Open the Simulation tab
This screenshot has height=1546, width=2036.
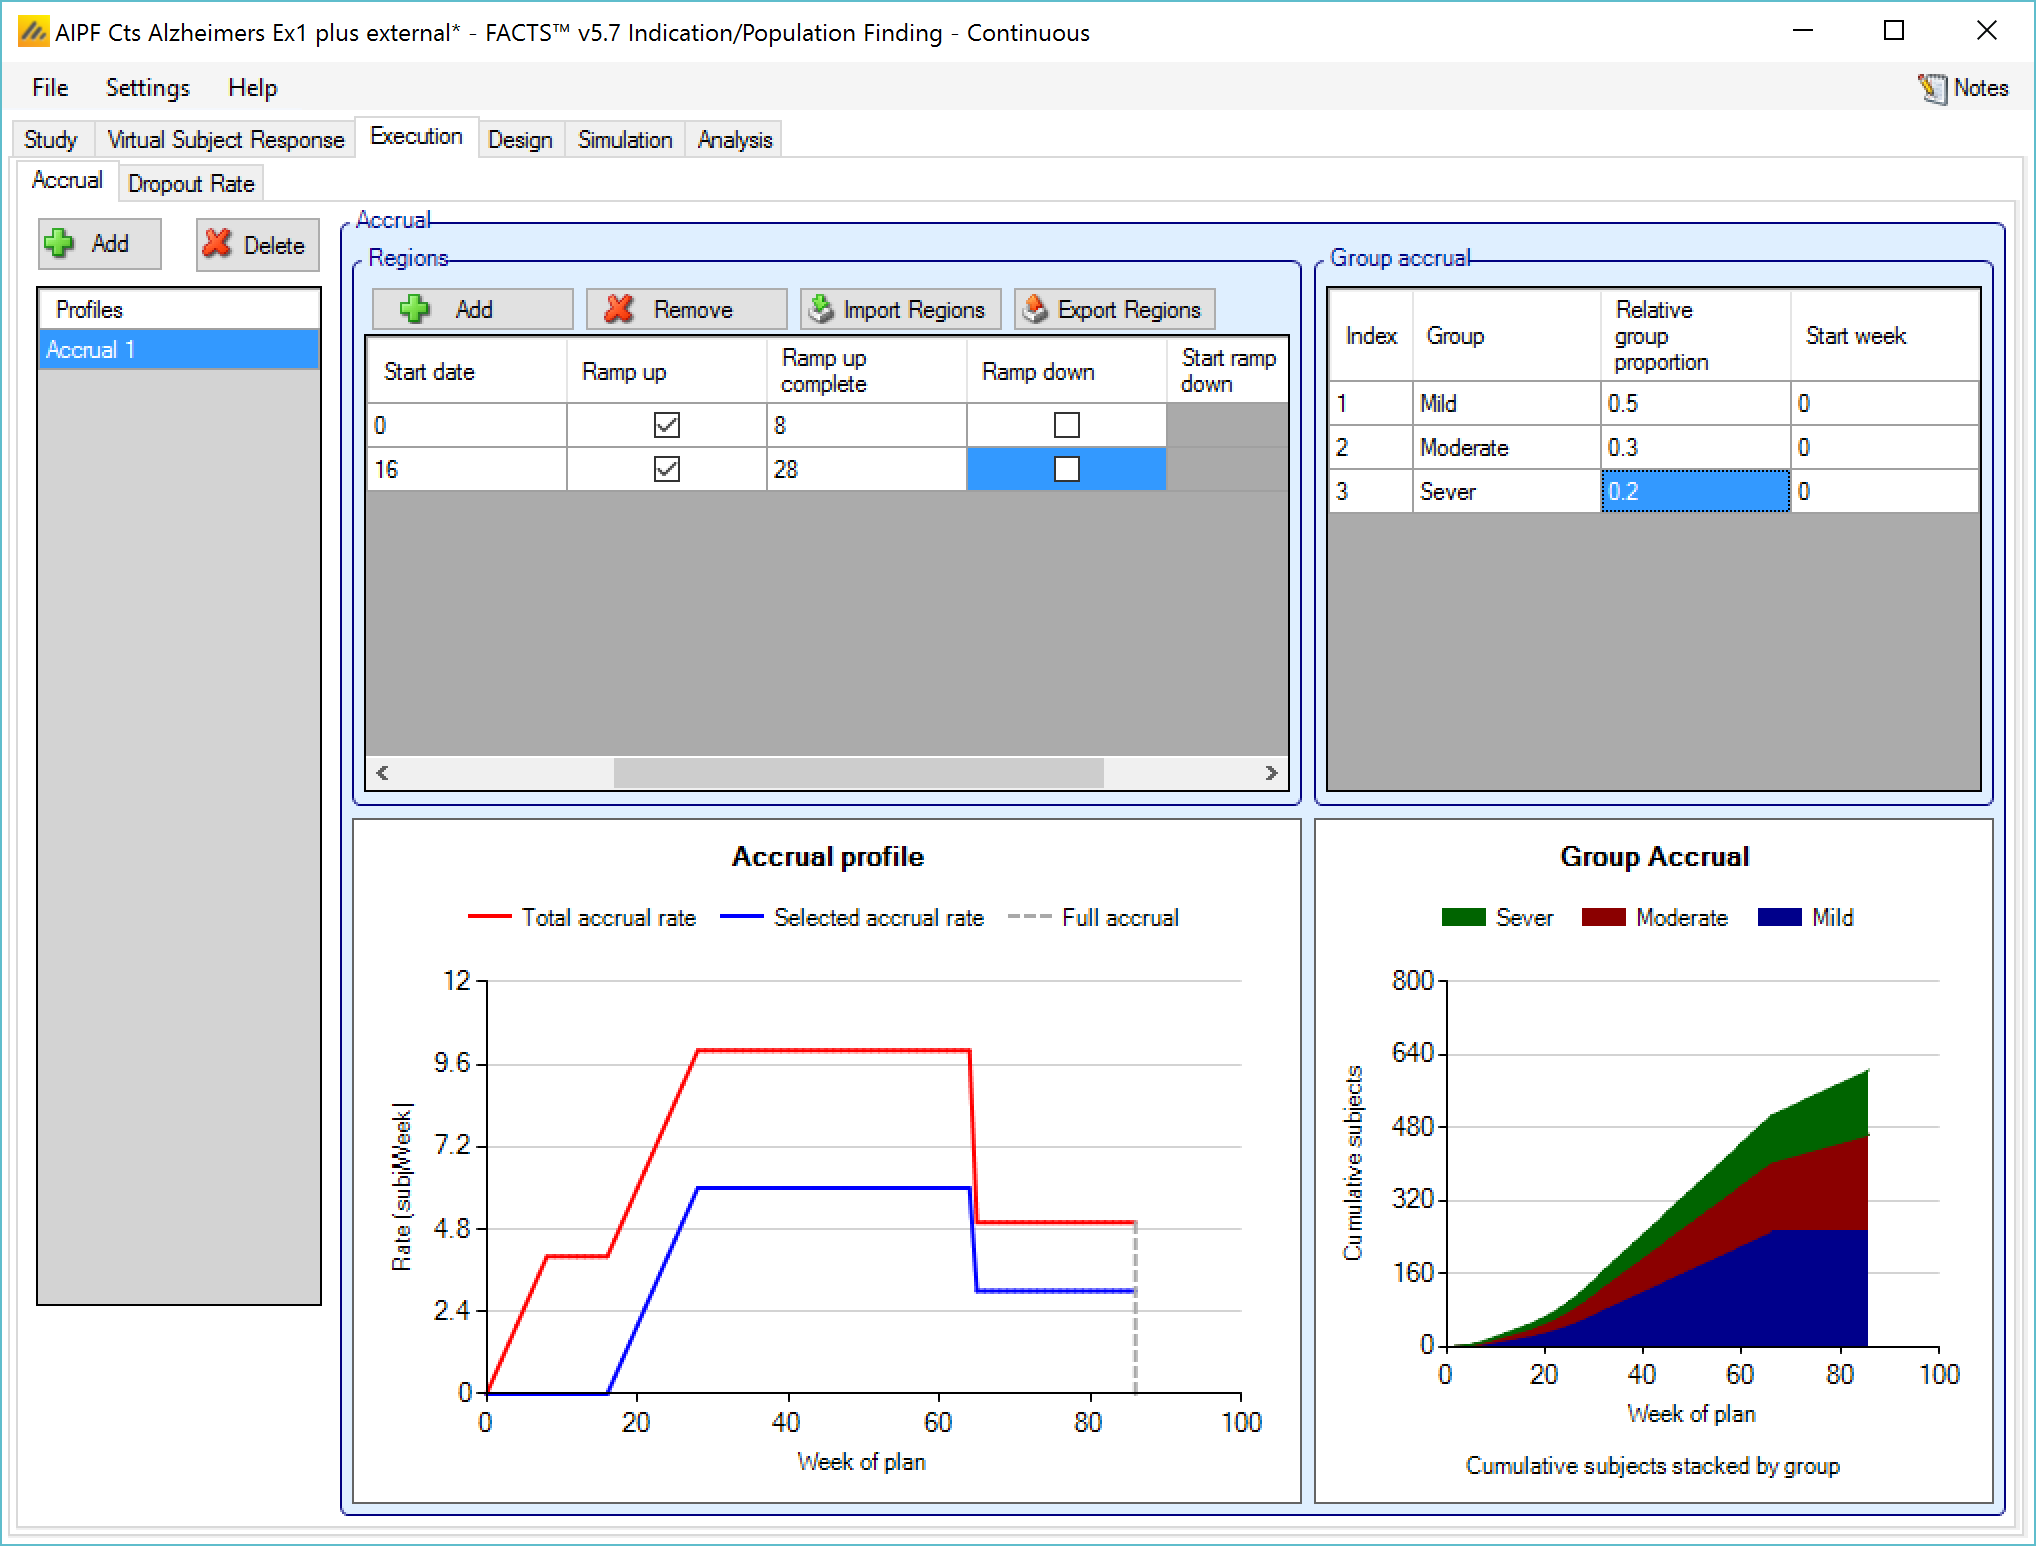(624, 140)
